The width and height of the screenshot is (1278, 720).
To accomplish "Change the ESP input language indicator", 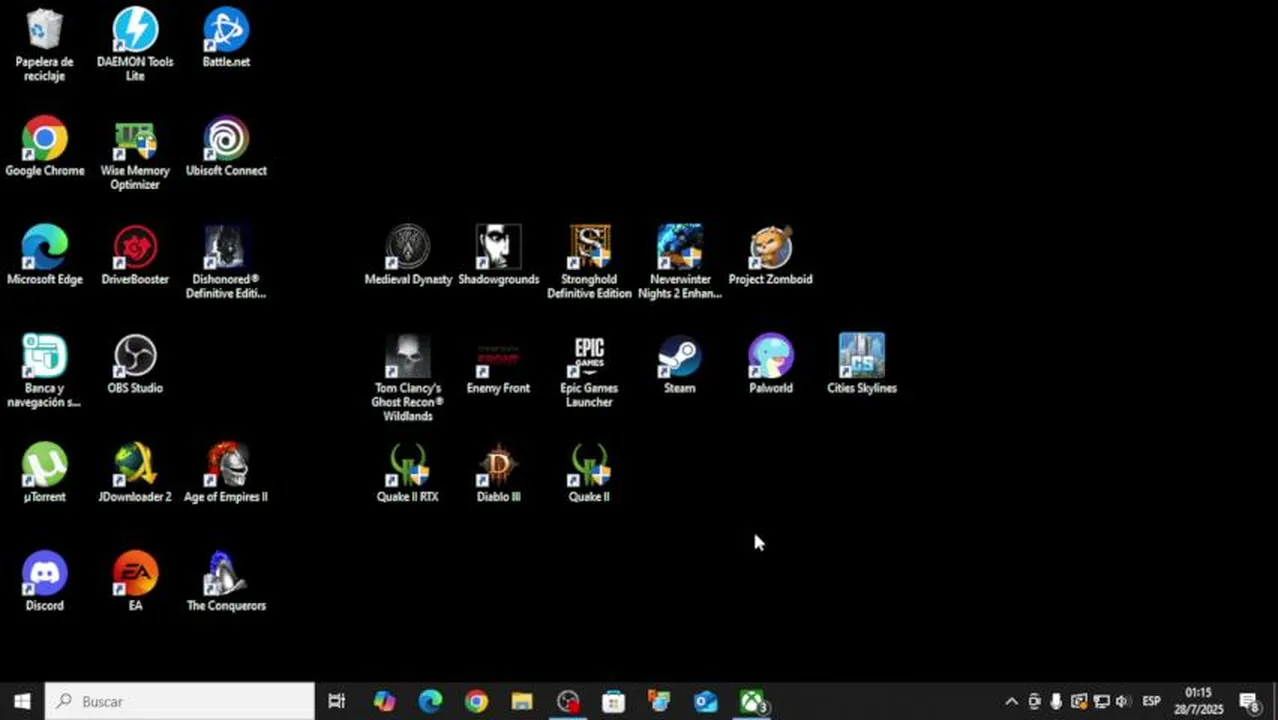I will point(1151,701).
